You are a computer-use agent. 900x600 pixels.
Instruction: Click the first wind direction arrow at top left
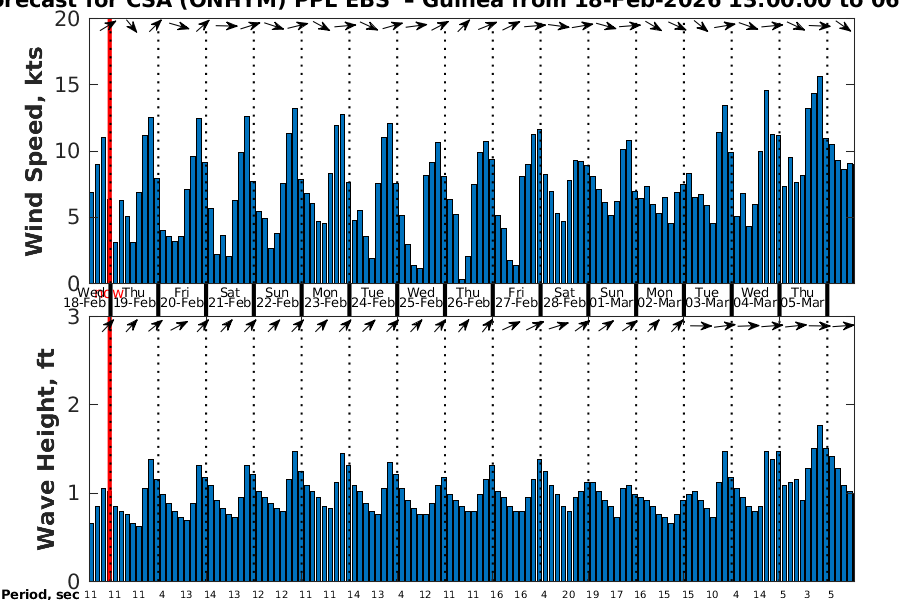coord(109,25)
